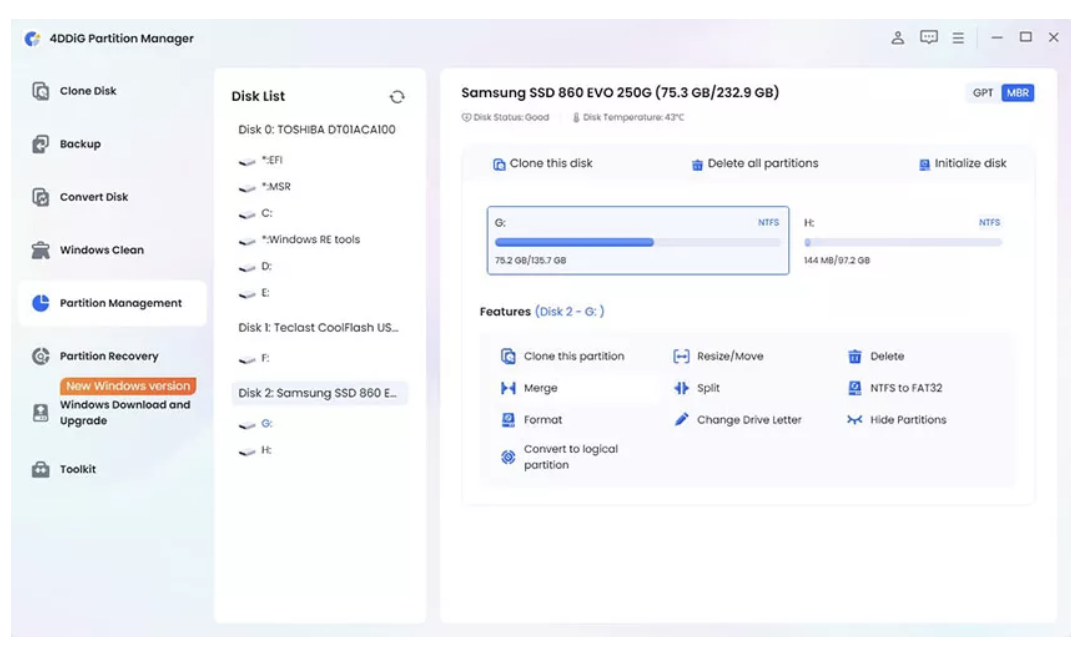Viewport: 1090px width, 672px height.
Task: Click the Merge partitions icon
Action: (508, 388)
